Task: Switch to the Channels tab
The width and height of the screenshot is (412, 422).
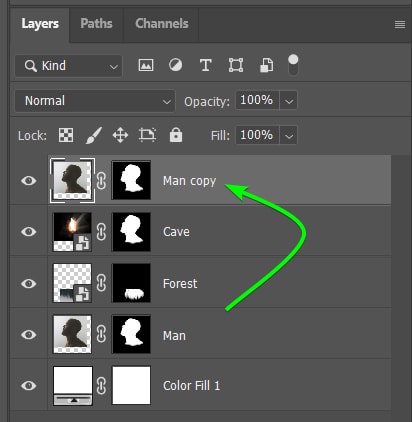Action: click(x=162, y=24)
